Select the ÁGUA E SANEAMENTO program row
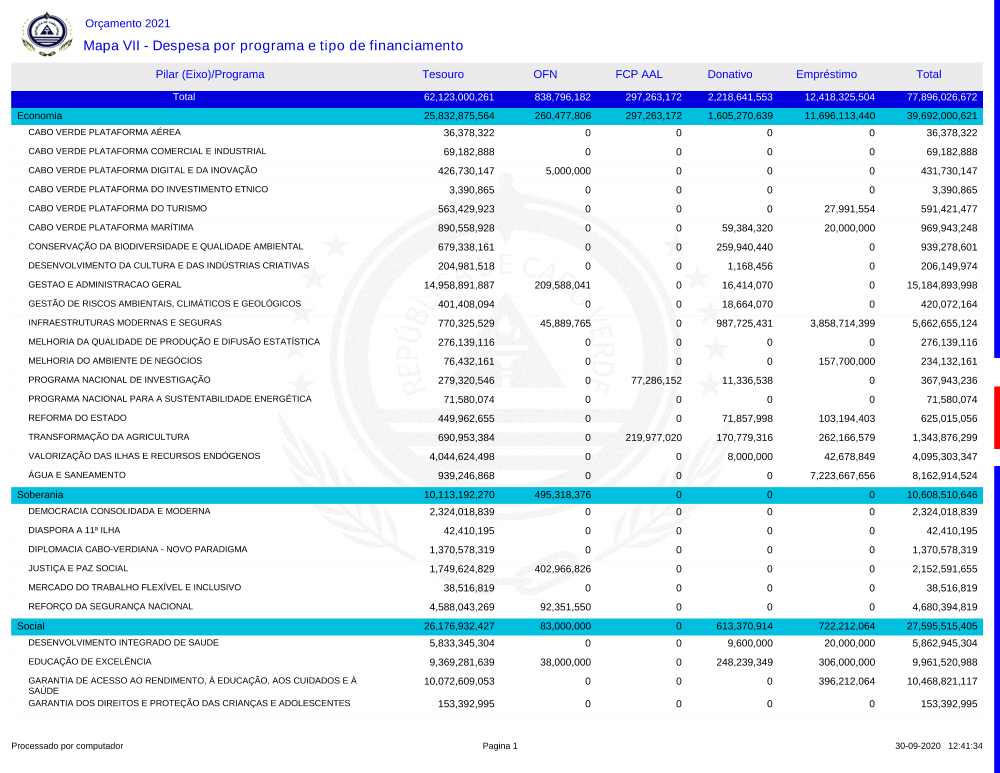The width and height of the screenshot is (1000, 773). coord(76,475)
